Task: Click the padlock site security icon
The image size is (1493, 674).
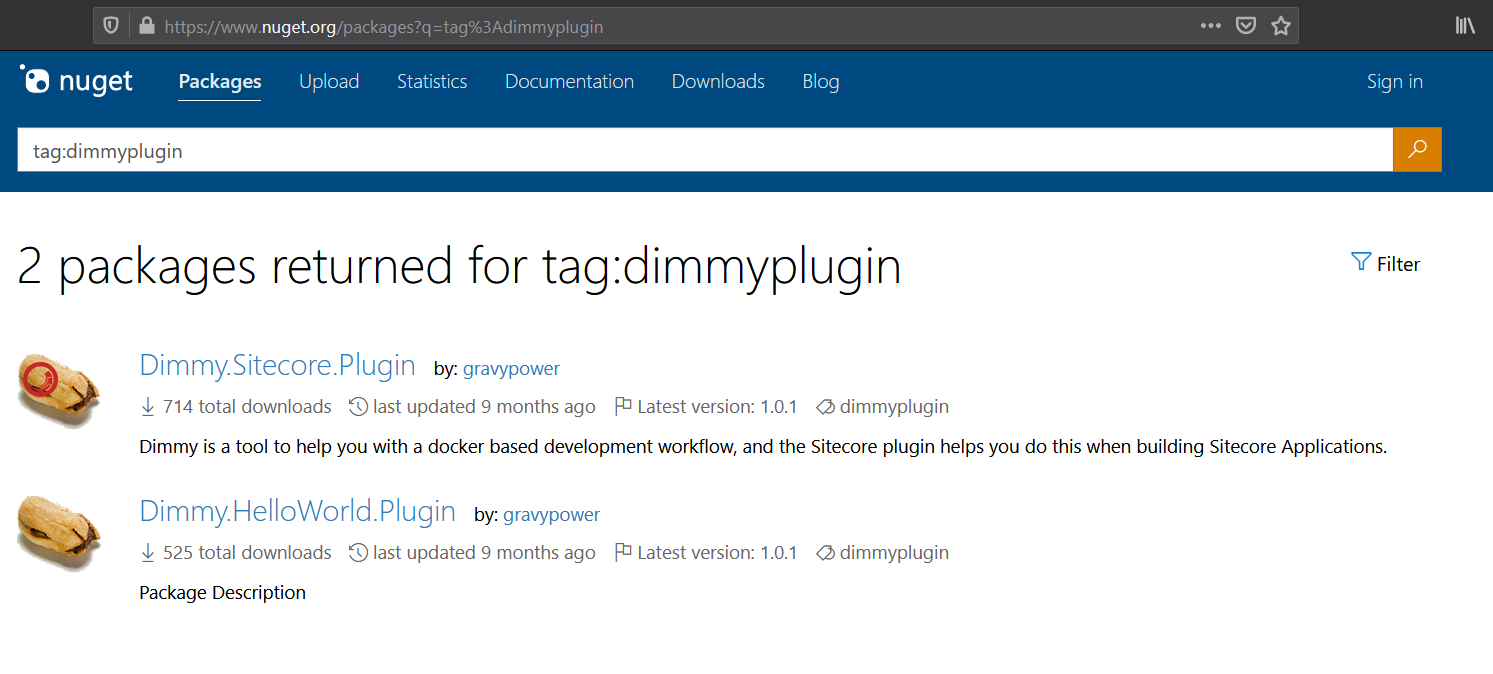Action: [x=146, y=26]
